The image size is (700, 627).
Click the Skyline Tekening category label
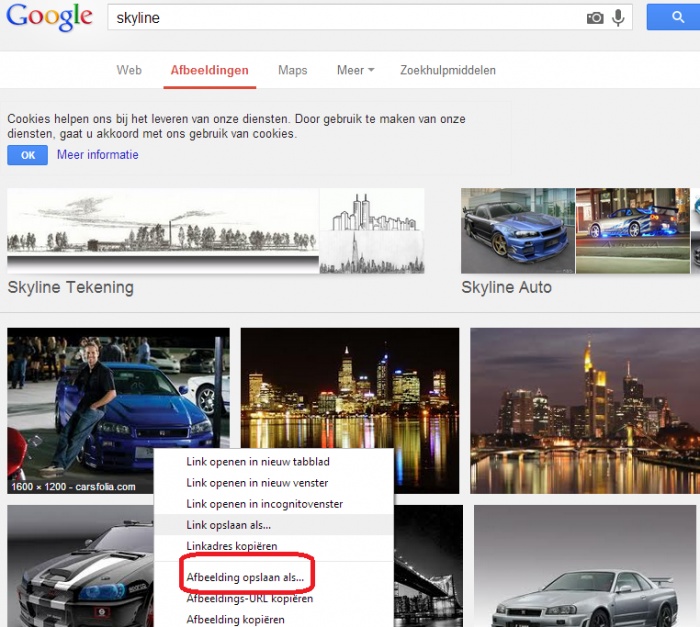tap(71, 287)
